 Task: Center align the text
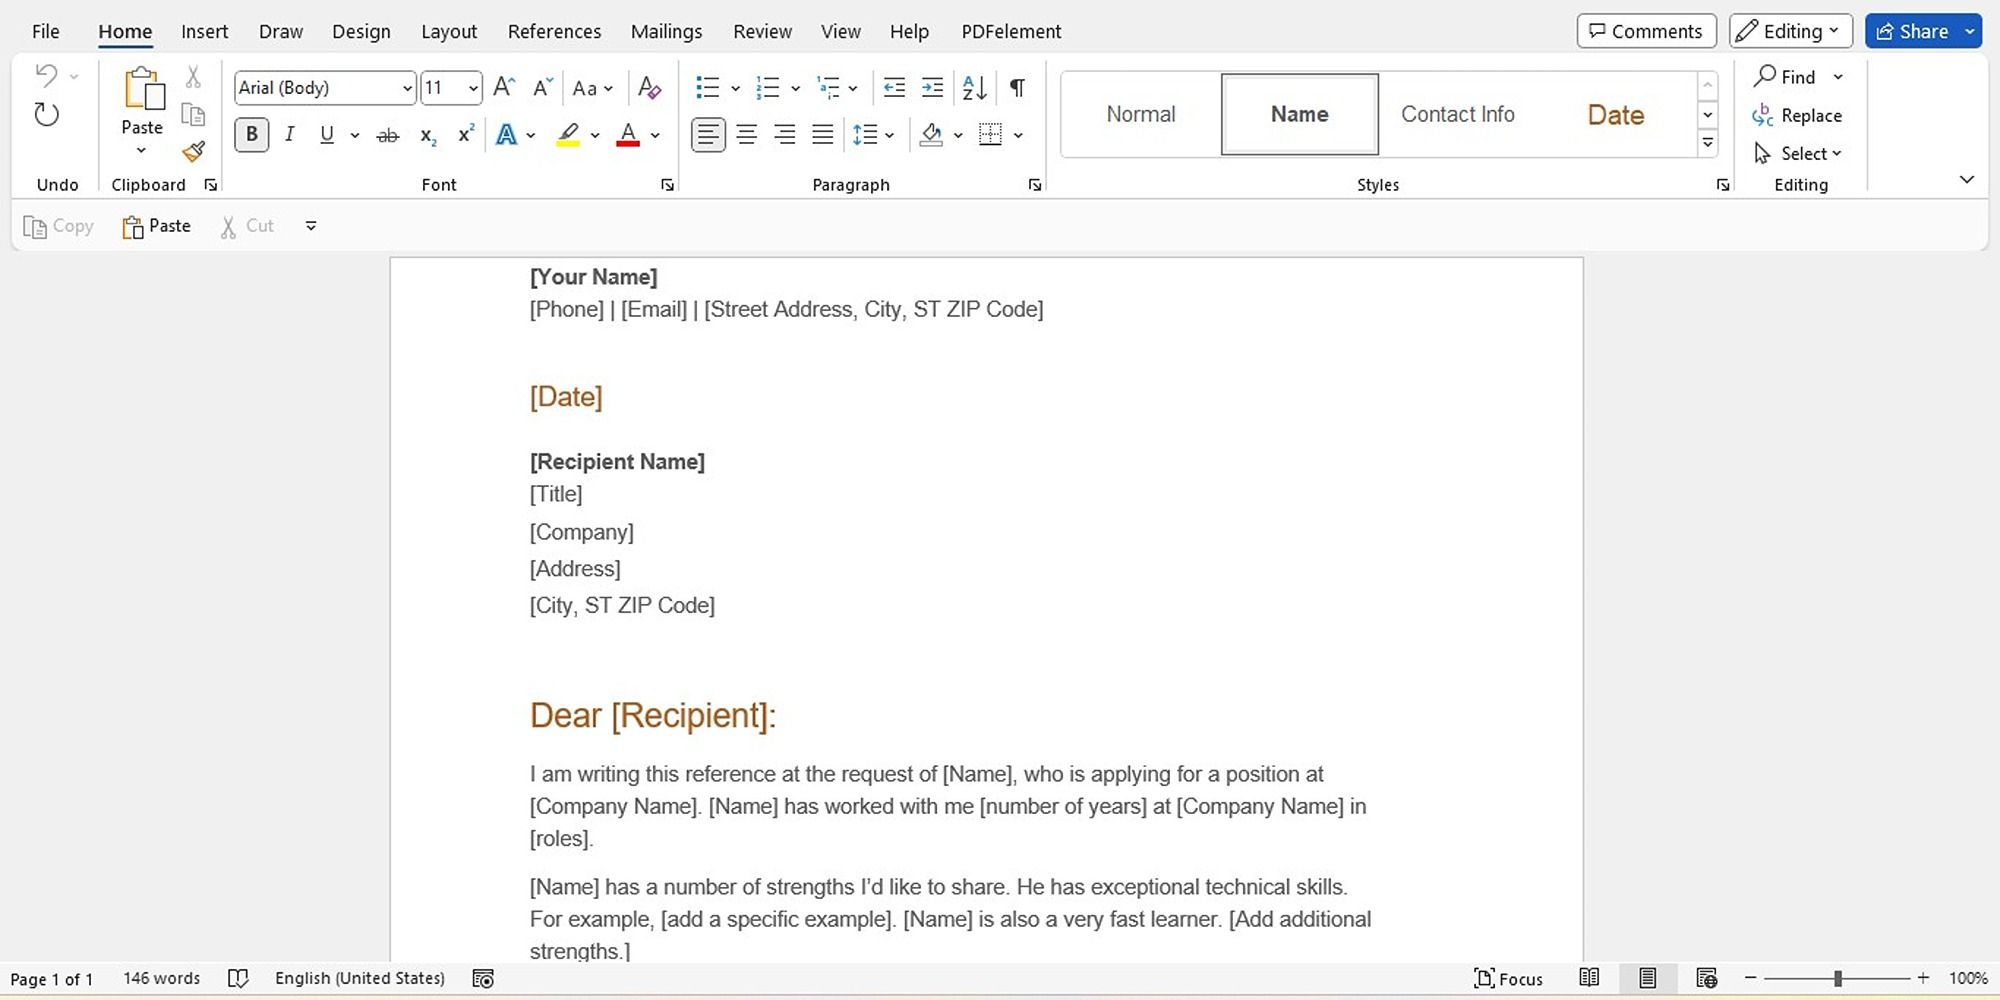pos(746,135)
